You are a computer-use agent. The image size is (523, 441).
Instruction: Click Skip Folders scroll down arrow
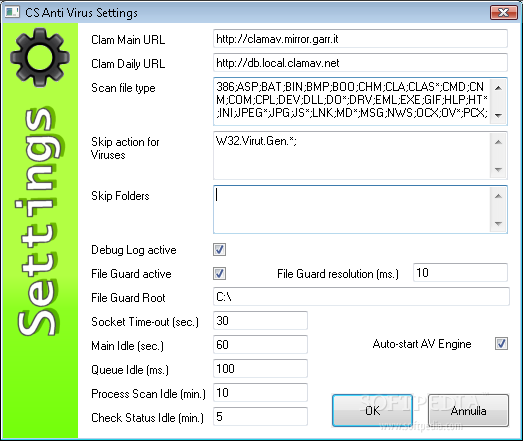(498, 224)
